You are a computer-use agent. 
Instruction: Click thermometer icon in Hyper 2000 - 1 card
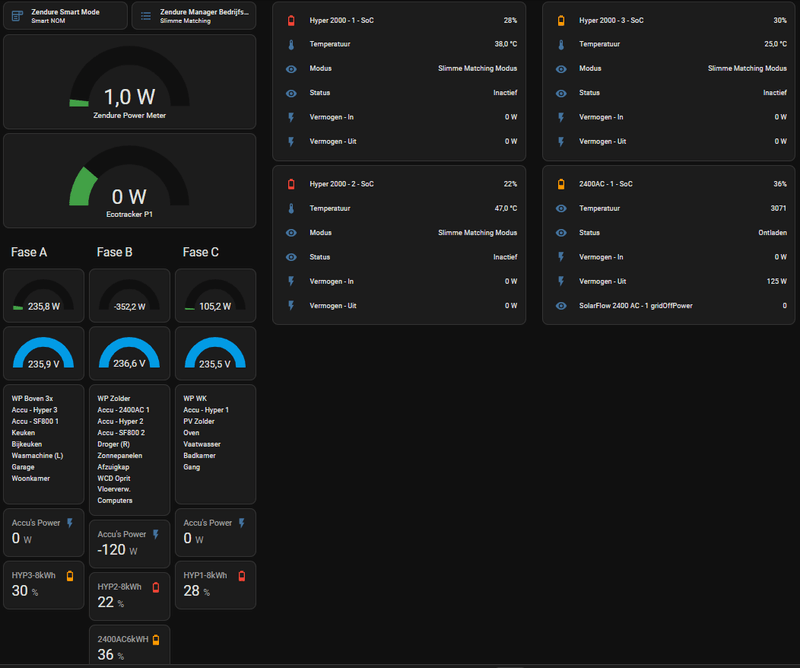click(291, 44)
